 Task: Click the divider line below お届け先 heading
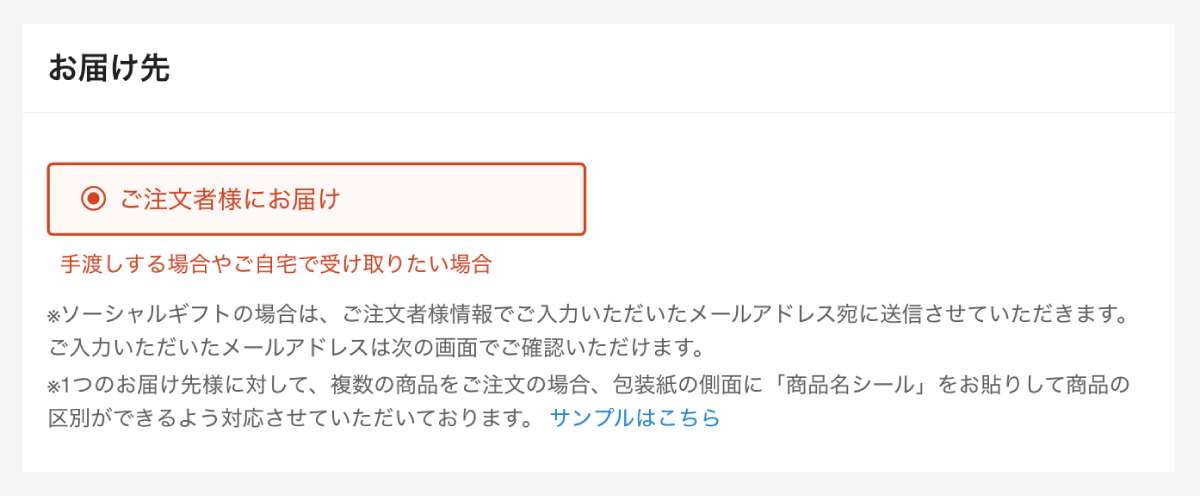(x=598, y=113)
